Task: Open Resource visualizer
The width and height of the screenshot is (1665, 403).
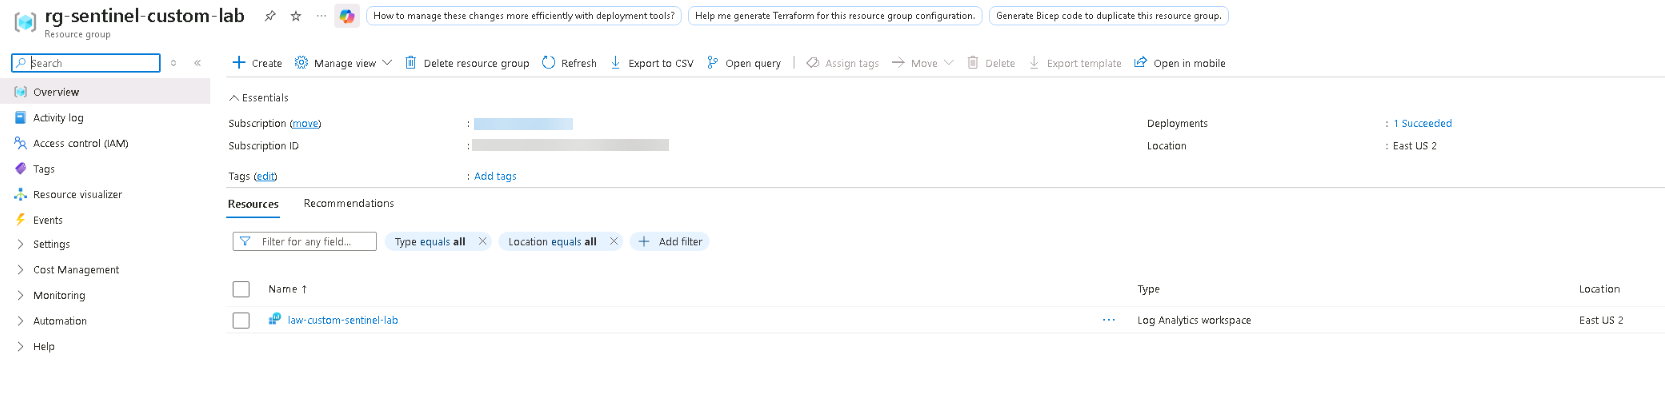Action: point(77,195)
